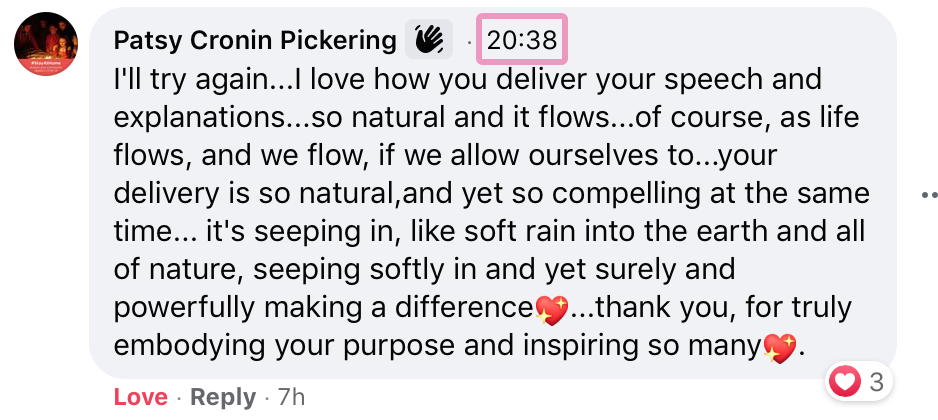Open the 7h comment time link

291,397
